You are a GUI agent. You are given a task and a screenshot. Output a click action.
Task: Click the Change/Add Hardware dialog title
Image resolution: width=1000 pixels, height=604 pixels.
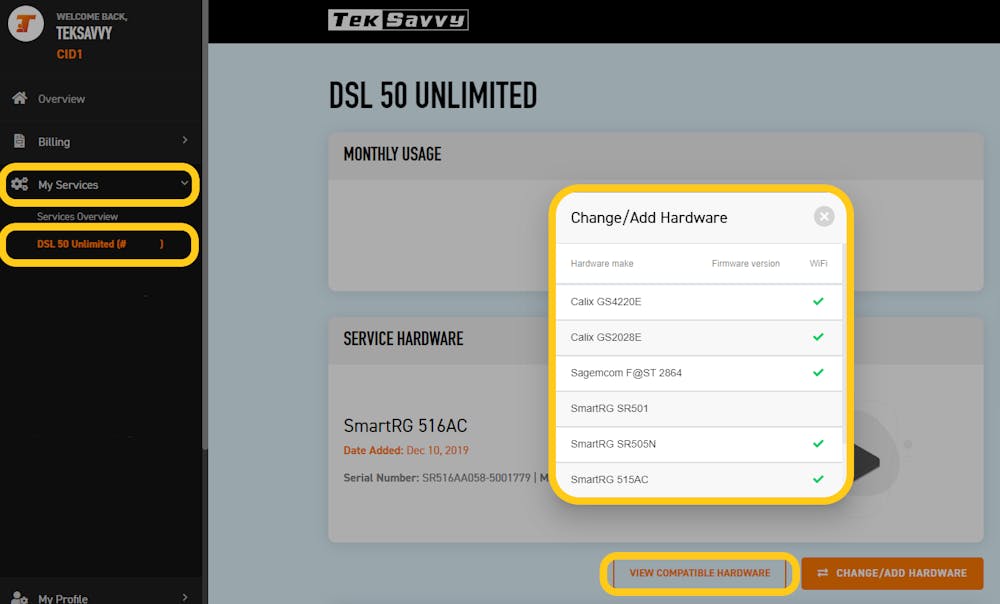coord(649,218)
